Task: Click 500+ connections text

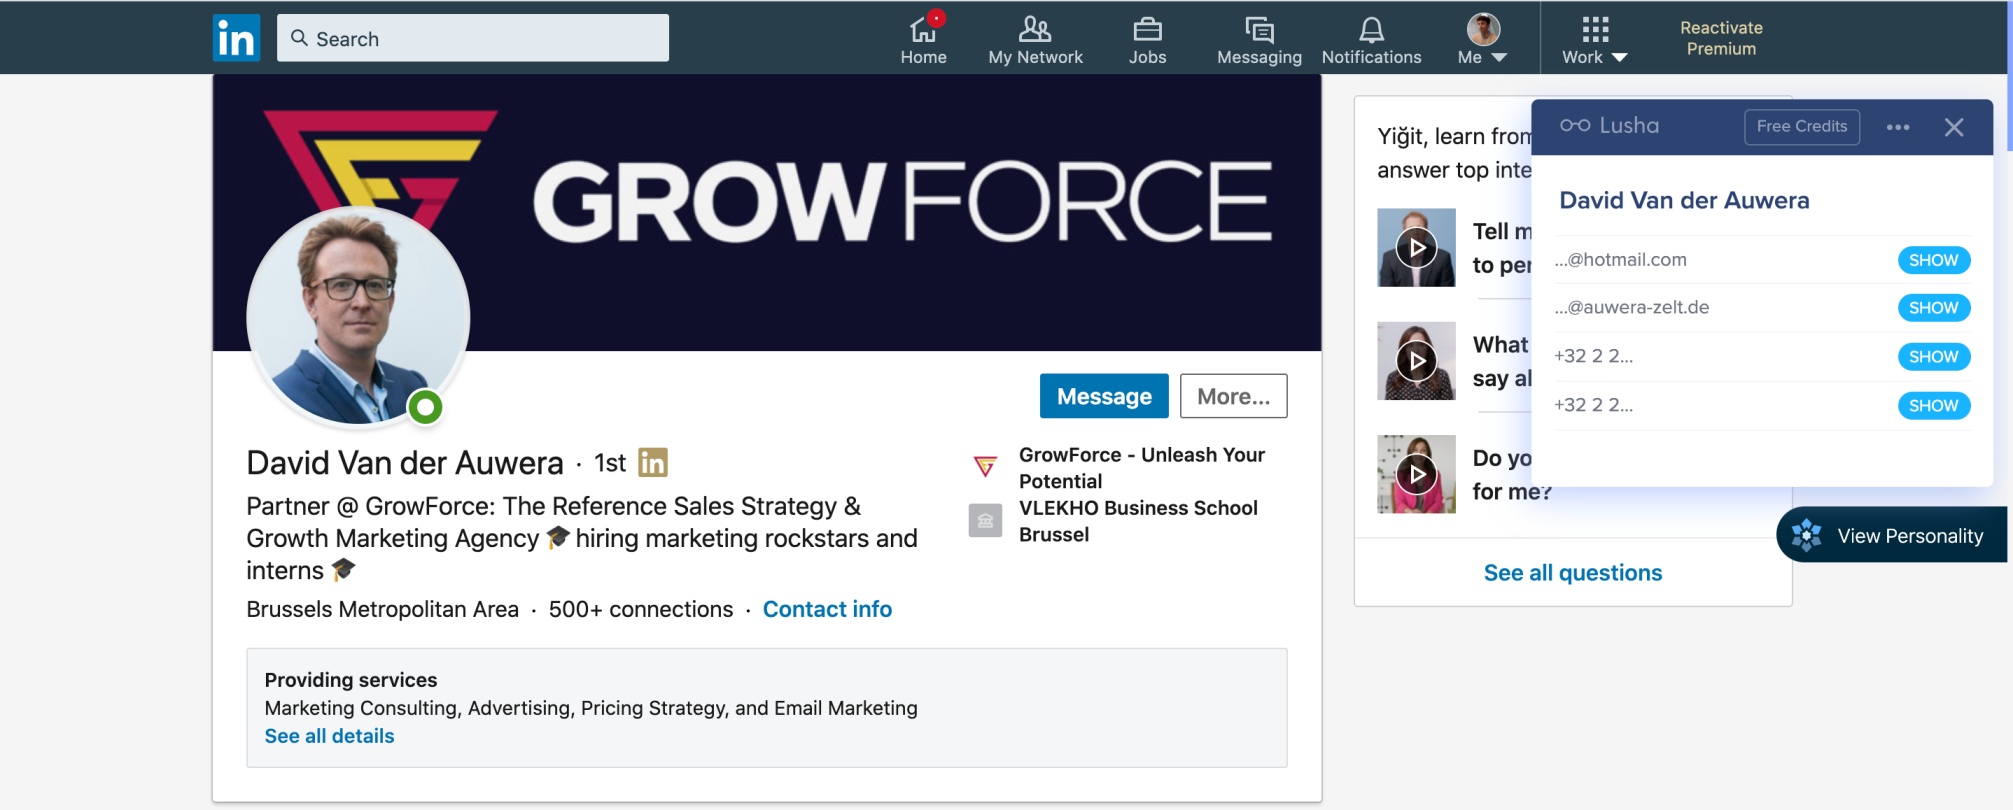Action: tap(640, 609)
